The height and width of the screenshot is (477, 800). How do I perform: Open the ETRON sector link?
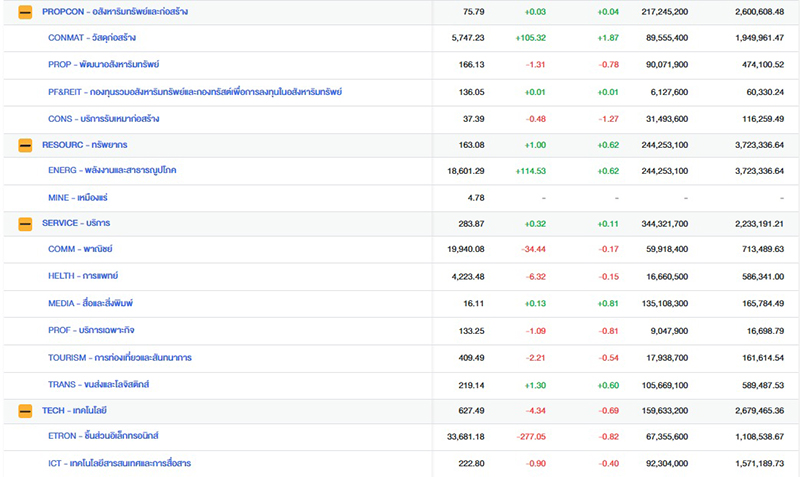click(103, 436)
